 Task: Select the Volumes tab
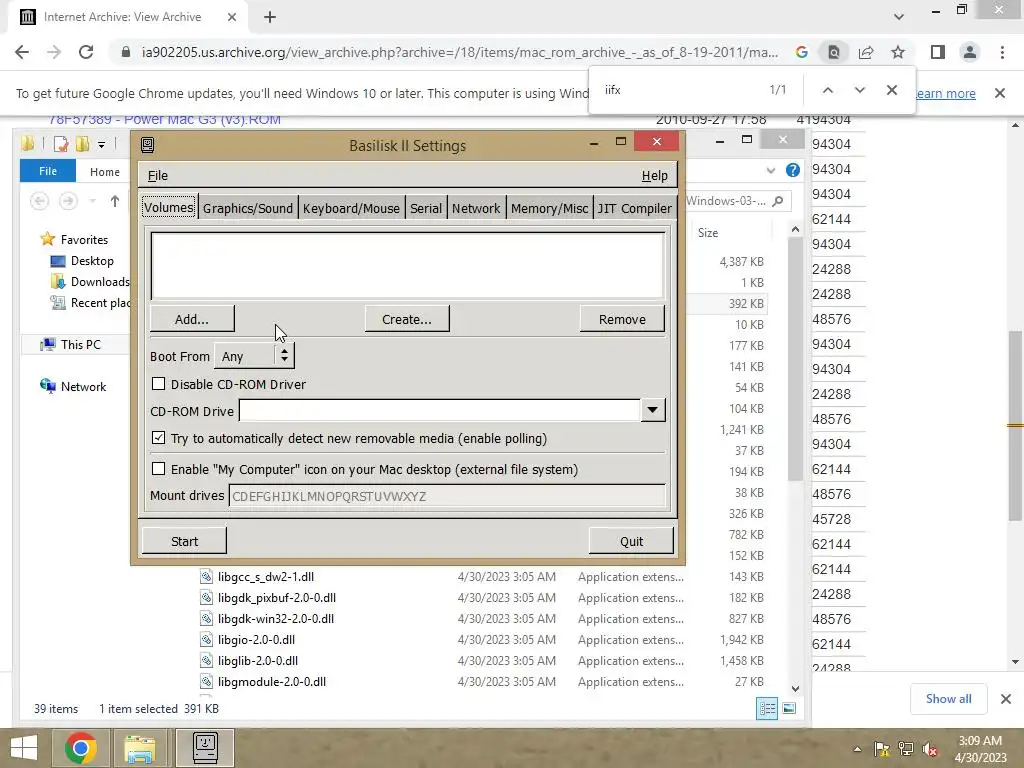pyautogui.click(x=168, y=207)
